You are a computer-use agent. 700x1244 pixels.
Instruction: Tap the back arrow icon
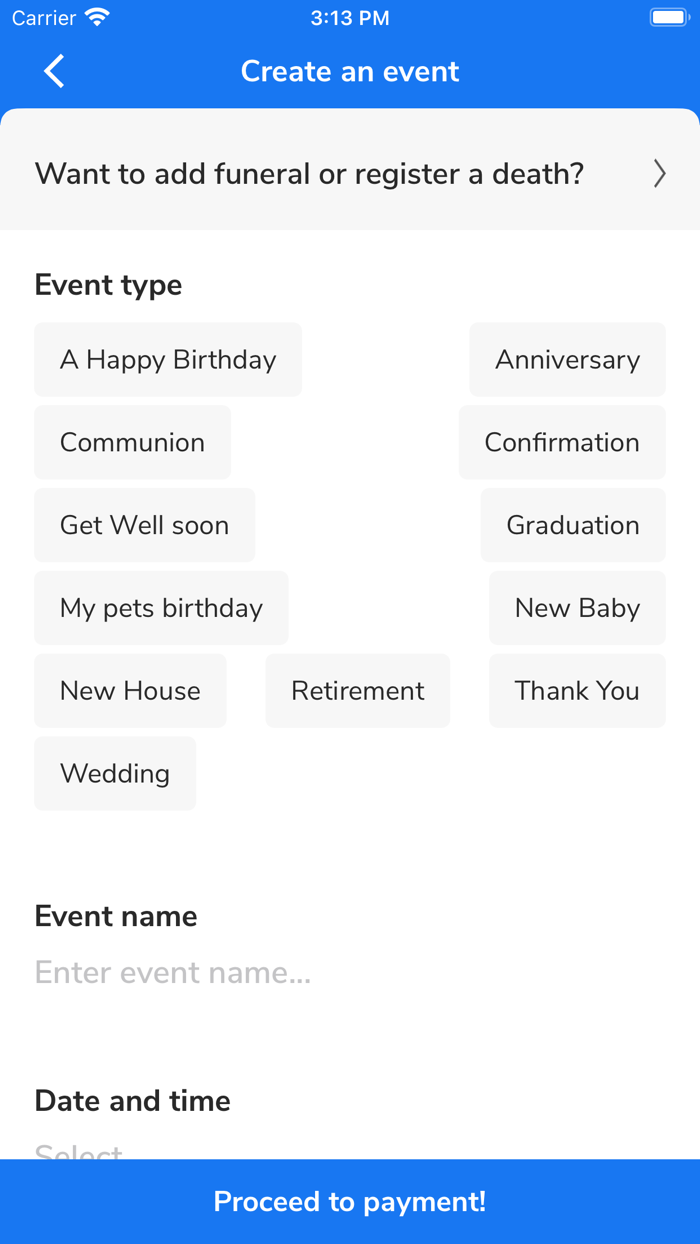coord(54,71)
